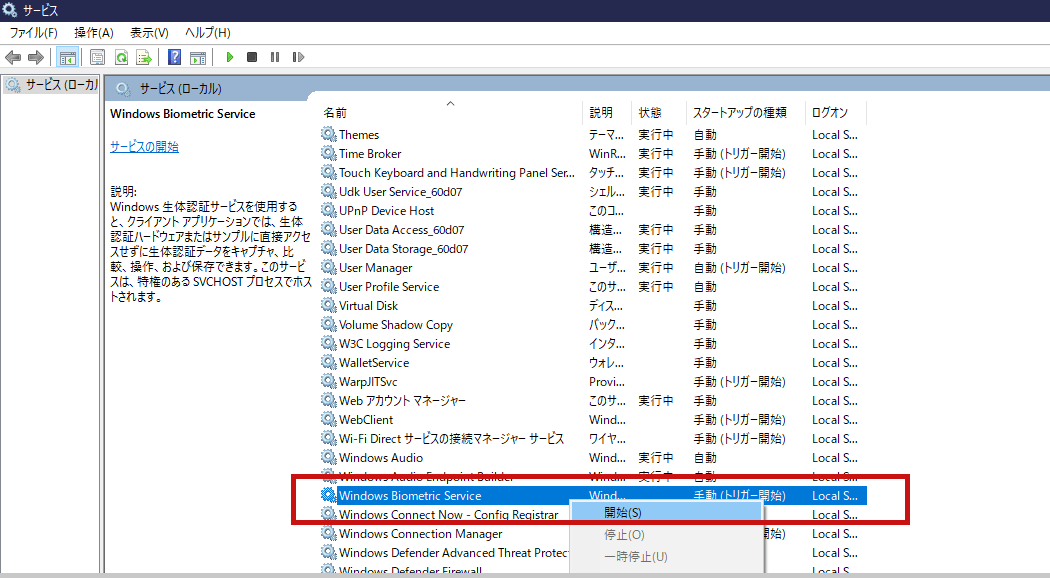This screenshot has height=578, width=1050.
Task: Sort by the ログオン column header
Action: (x=836, y=113)
